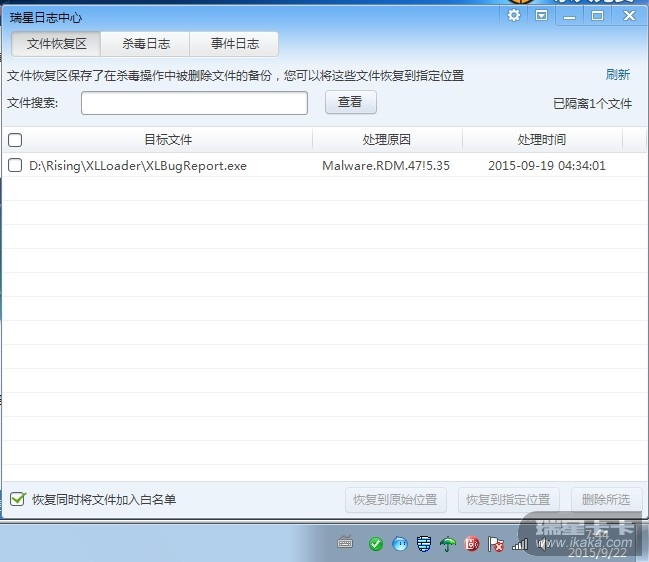649x562 pixels.
Task: Maximize the 瑞星日志中心 window
Action: pyautogui.click(x=597, y=16)
